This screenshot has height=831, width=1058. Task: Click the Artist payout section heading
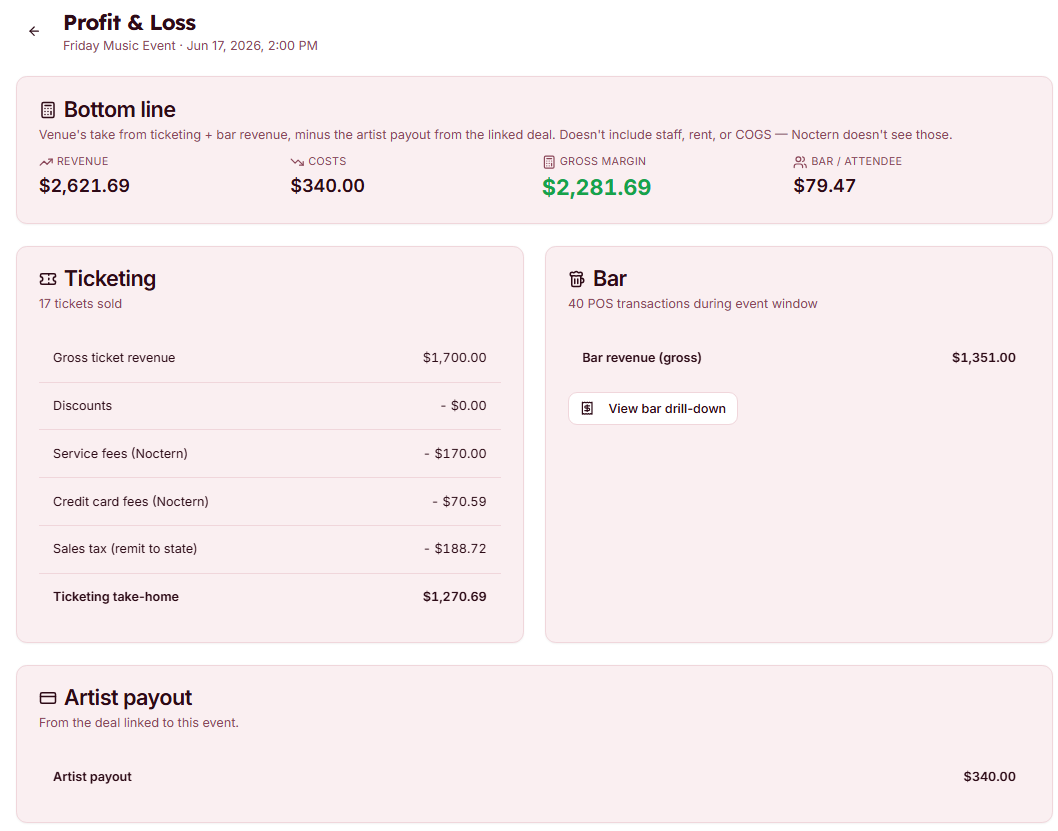[x=128, y=697]
